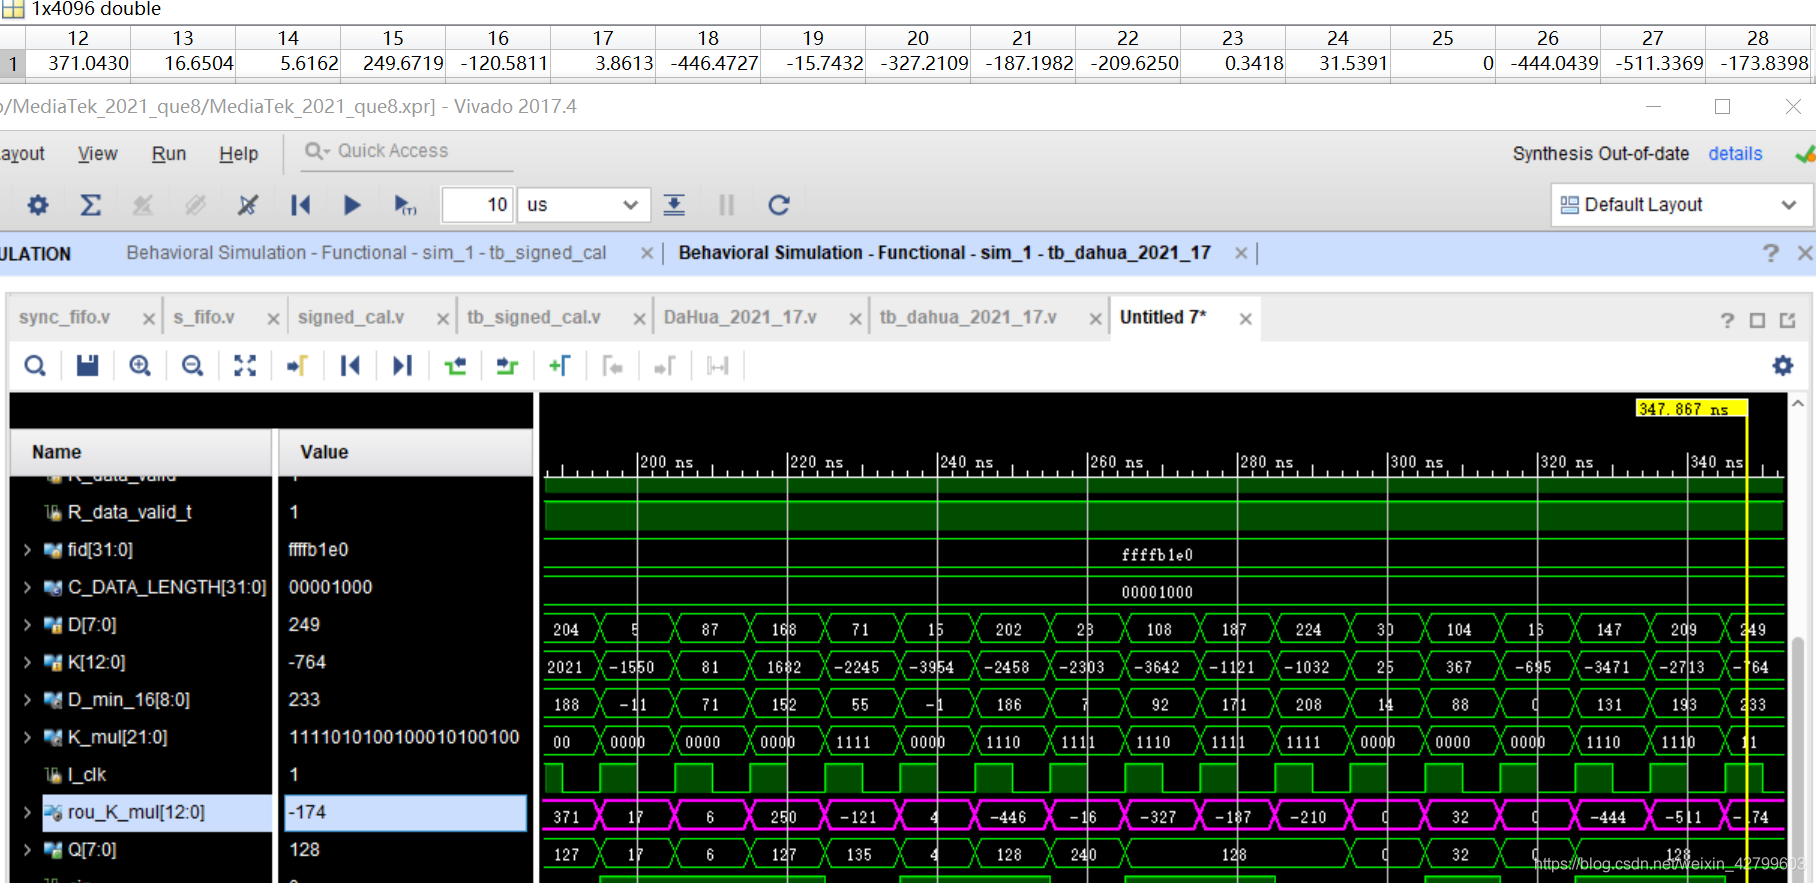The width and height of the screenshot is (1816, 883).
Task: Click previous marker icon
Action: click(x=612, y=366)
